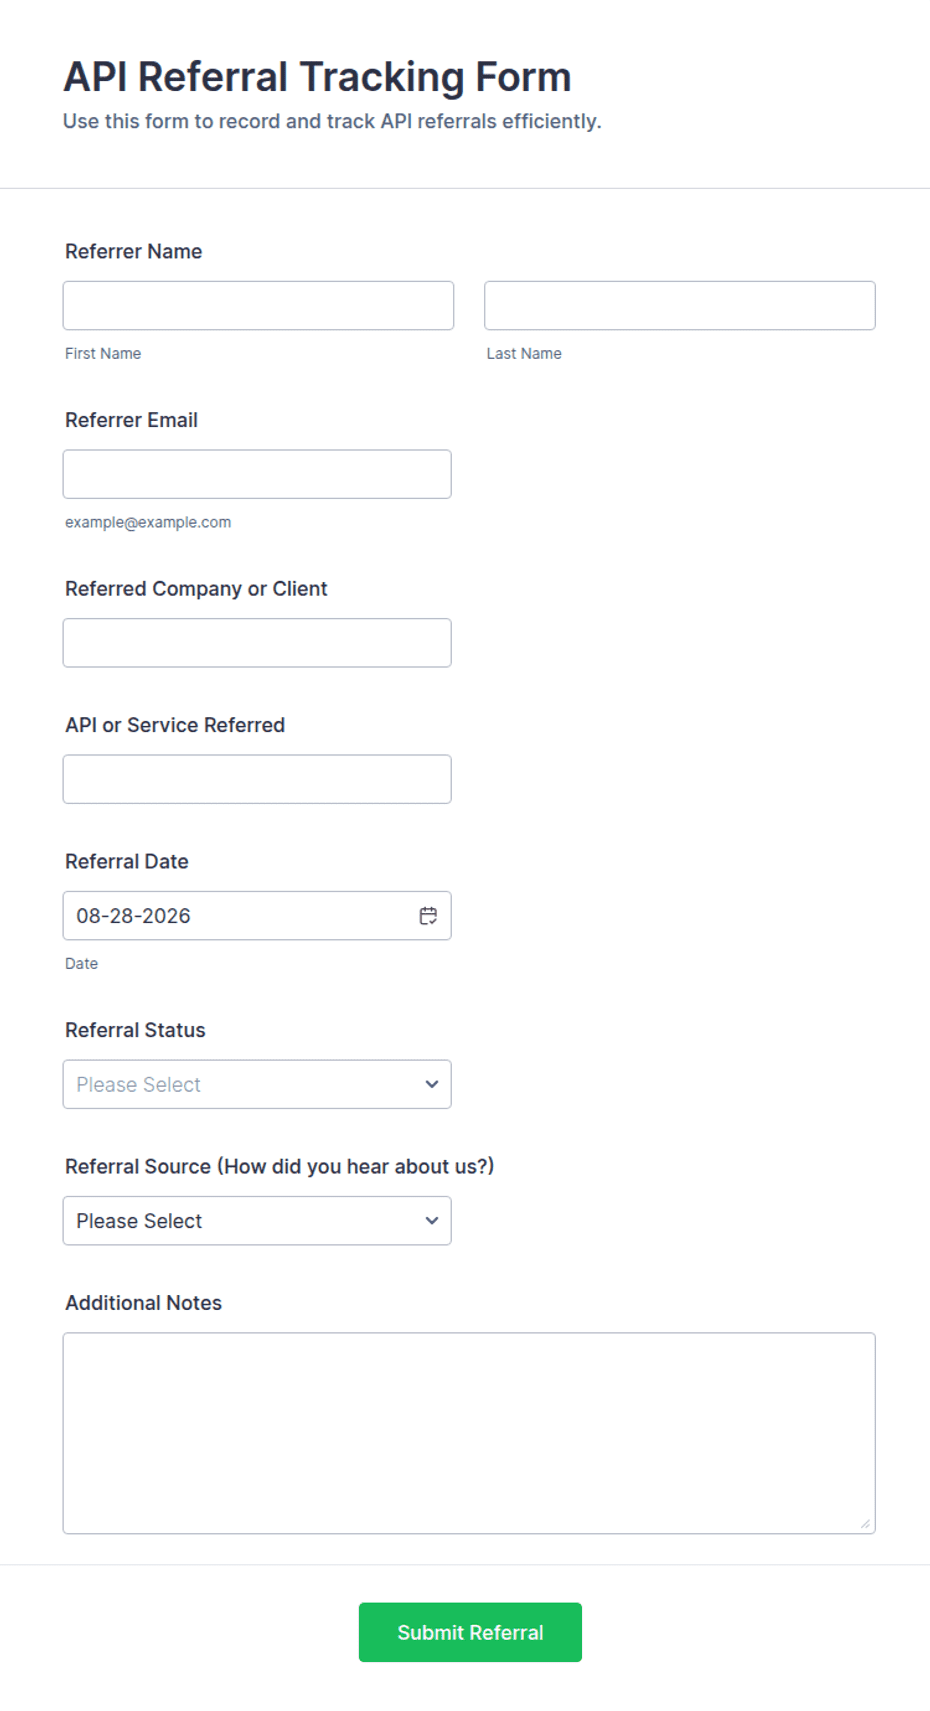Focus the Last Name input field

[x=680, y=305]
